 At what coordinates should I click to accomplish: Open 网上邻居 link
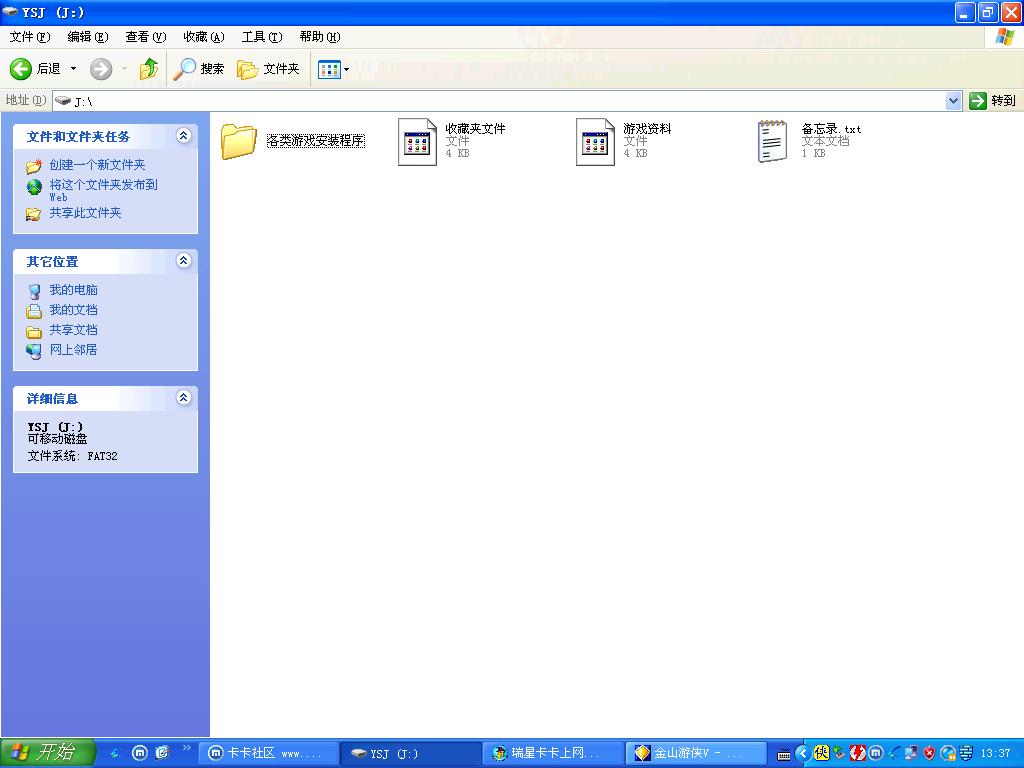coord(74,349)
